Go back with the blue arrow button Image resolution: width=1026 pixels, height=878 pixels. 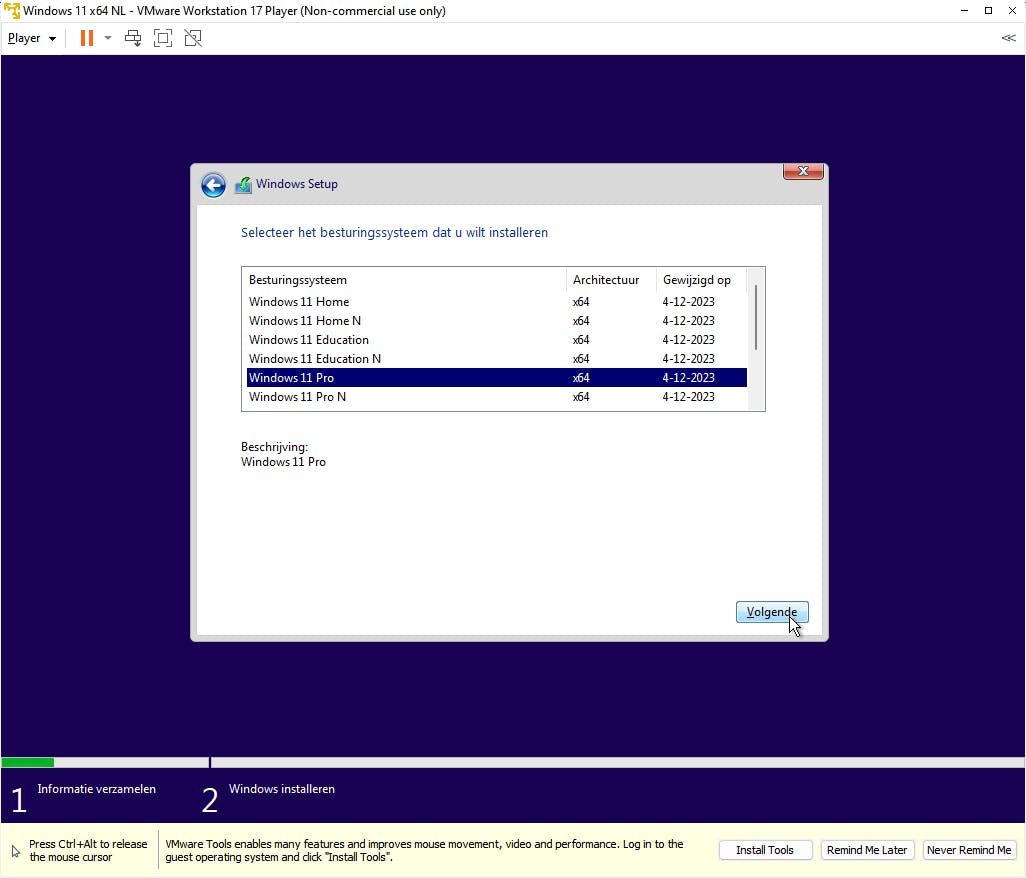tap(213, 185)
